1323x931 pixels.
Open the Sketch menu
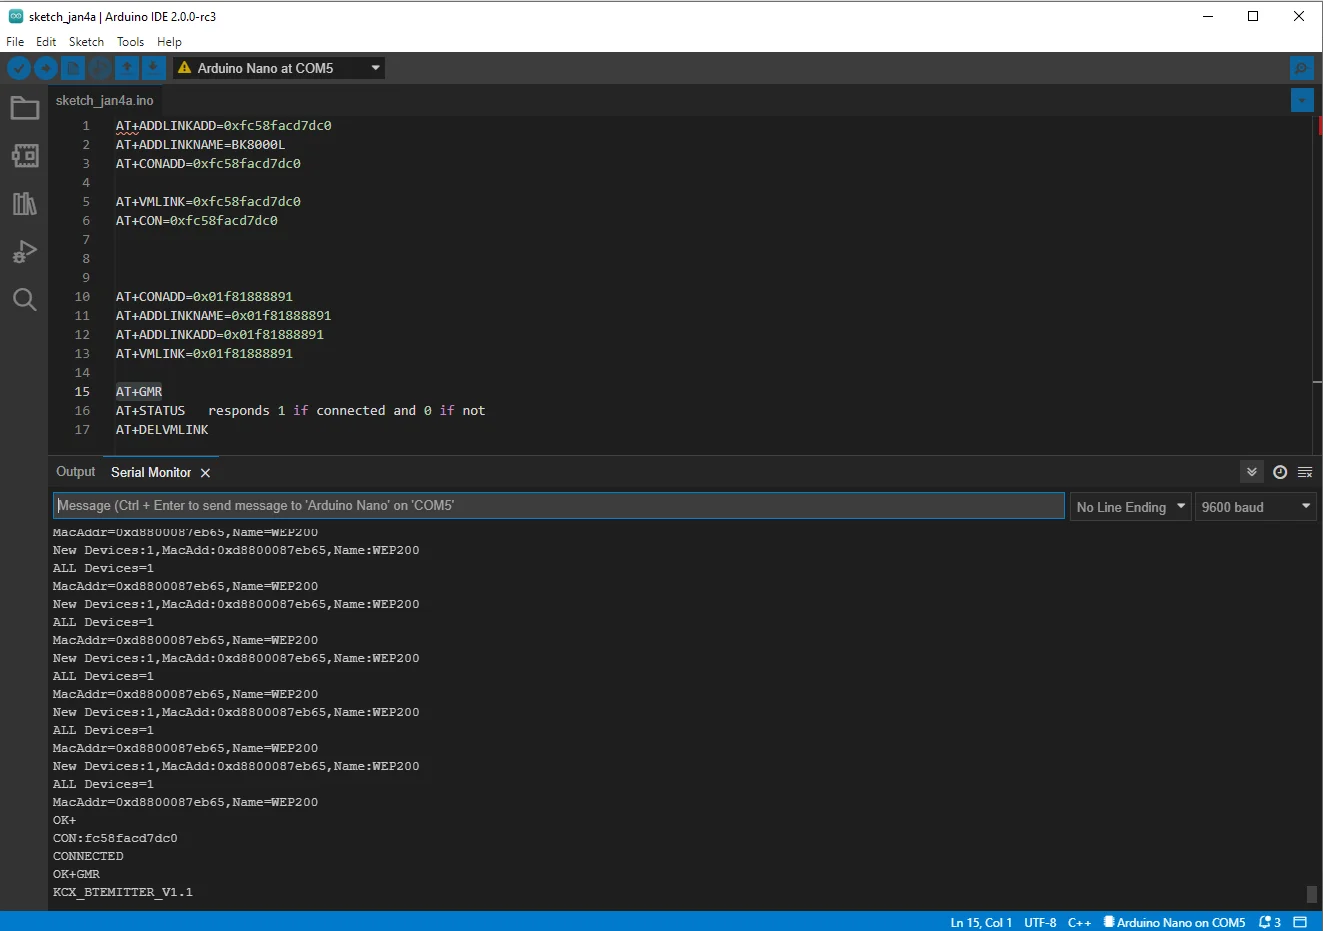[86, 42]
